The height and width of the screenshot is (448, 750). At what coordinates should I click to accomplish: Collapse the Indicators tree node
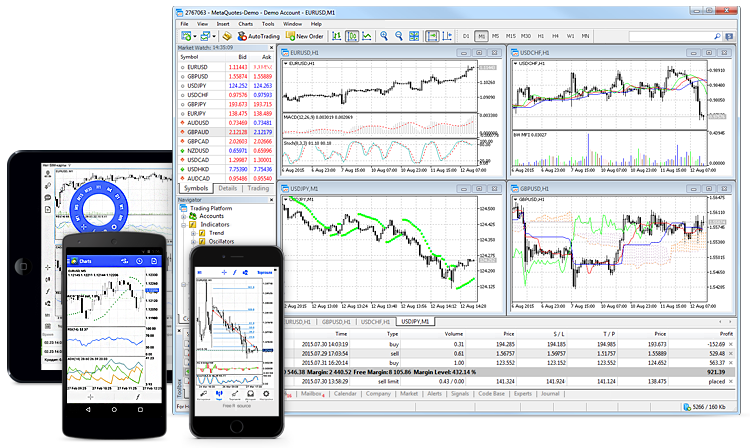(x=185, y=225)
